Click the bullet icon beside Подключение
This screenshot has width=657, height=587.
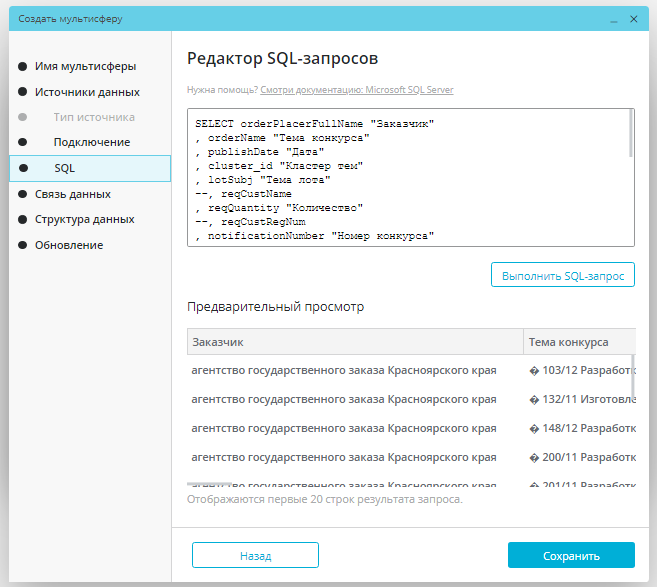(x=23, y=142)
